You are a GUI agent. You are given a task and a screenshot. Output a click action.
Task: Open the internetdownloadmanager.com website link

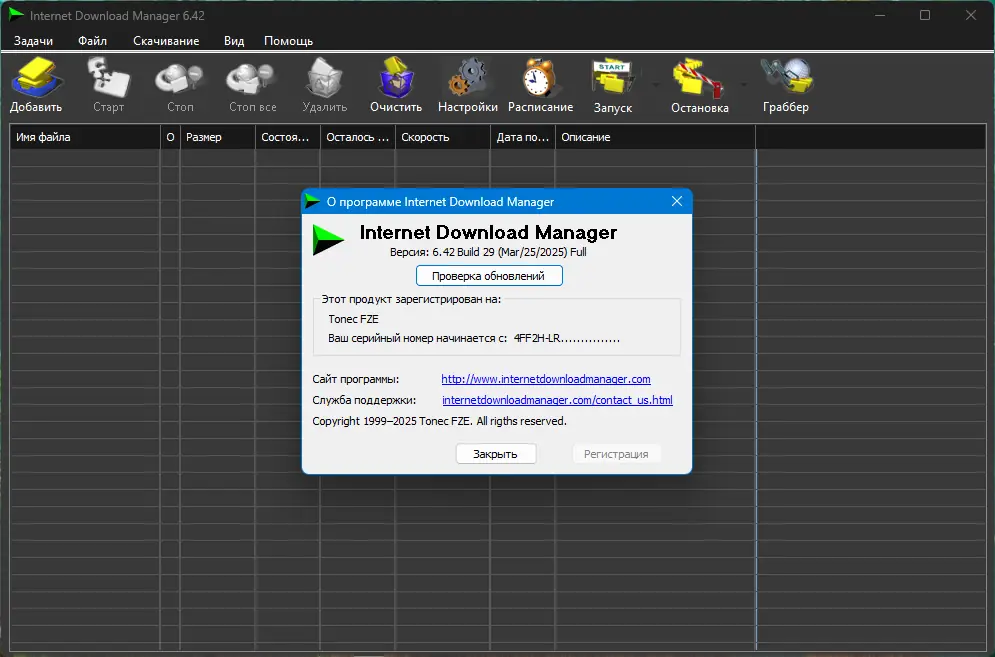[x=546, y=379]
